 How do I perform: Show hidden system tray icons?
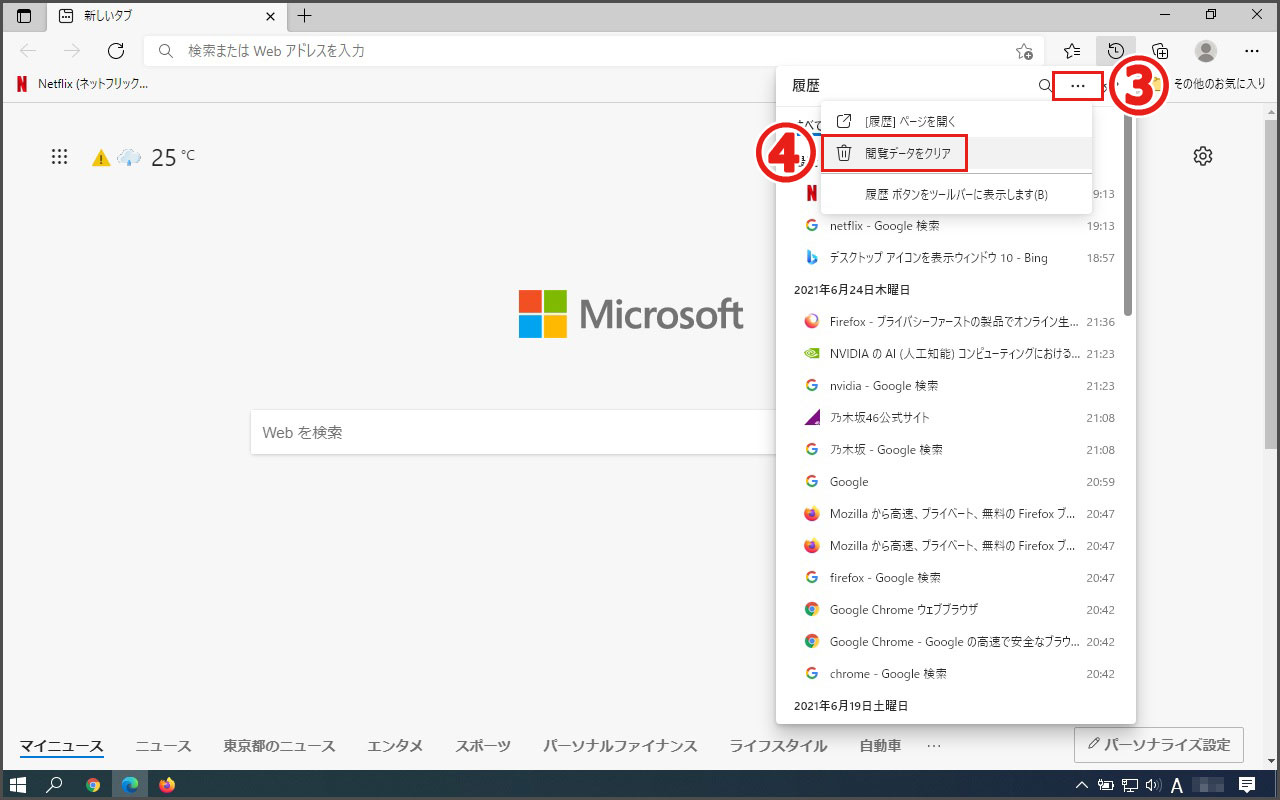pos(1082,785)
